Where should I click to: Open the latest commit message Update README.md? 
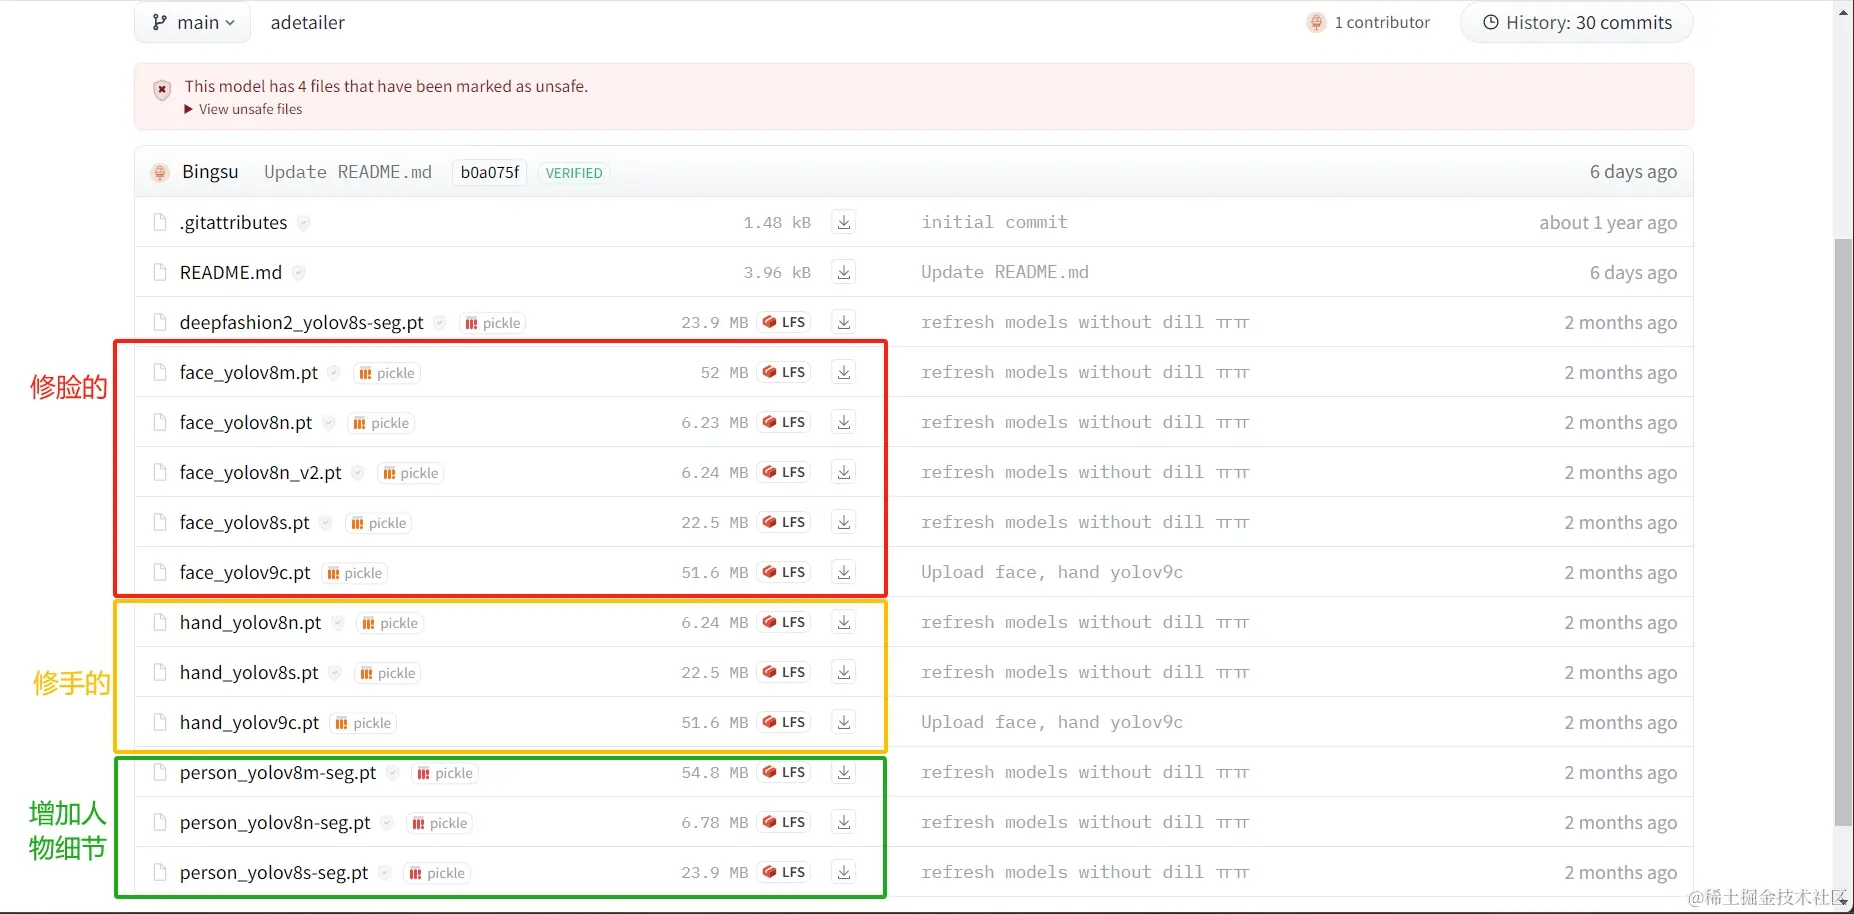click(348, 172)
